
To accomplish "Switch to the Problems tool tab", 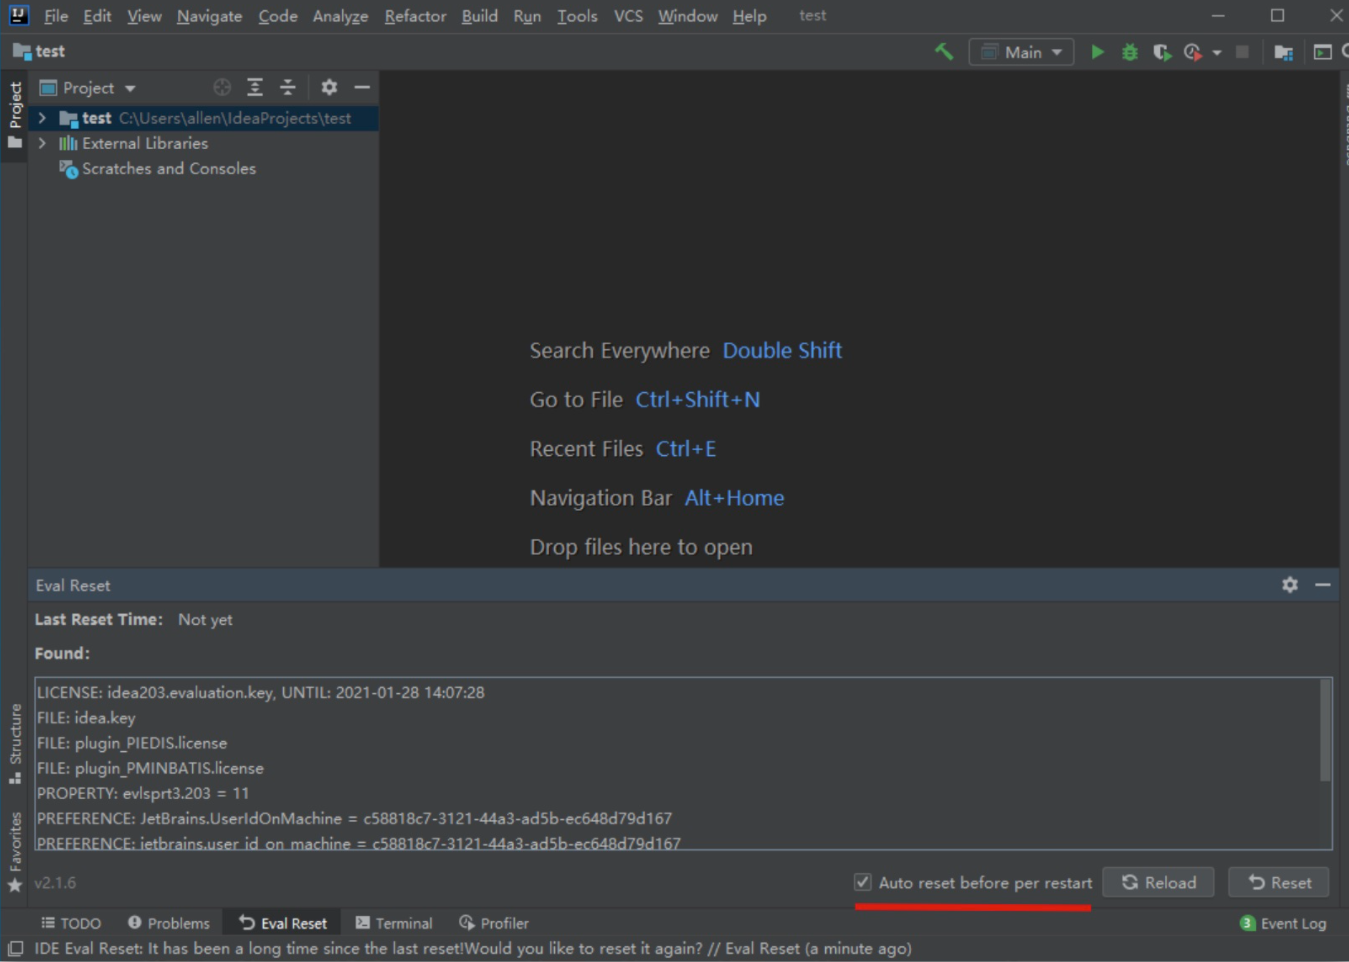I will pyautogui.click(x=168, y=923).
